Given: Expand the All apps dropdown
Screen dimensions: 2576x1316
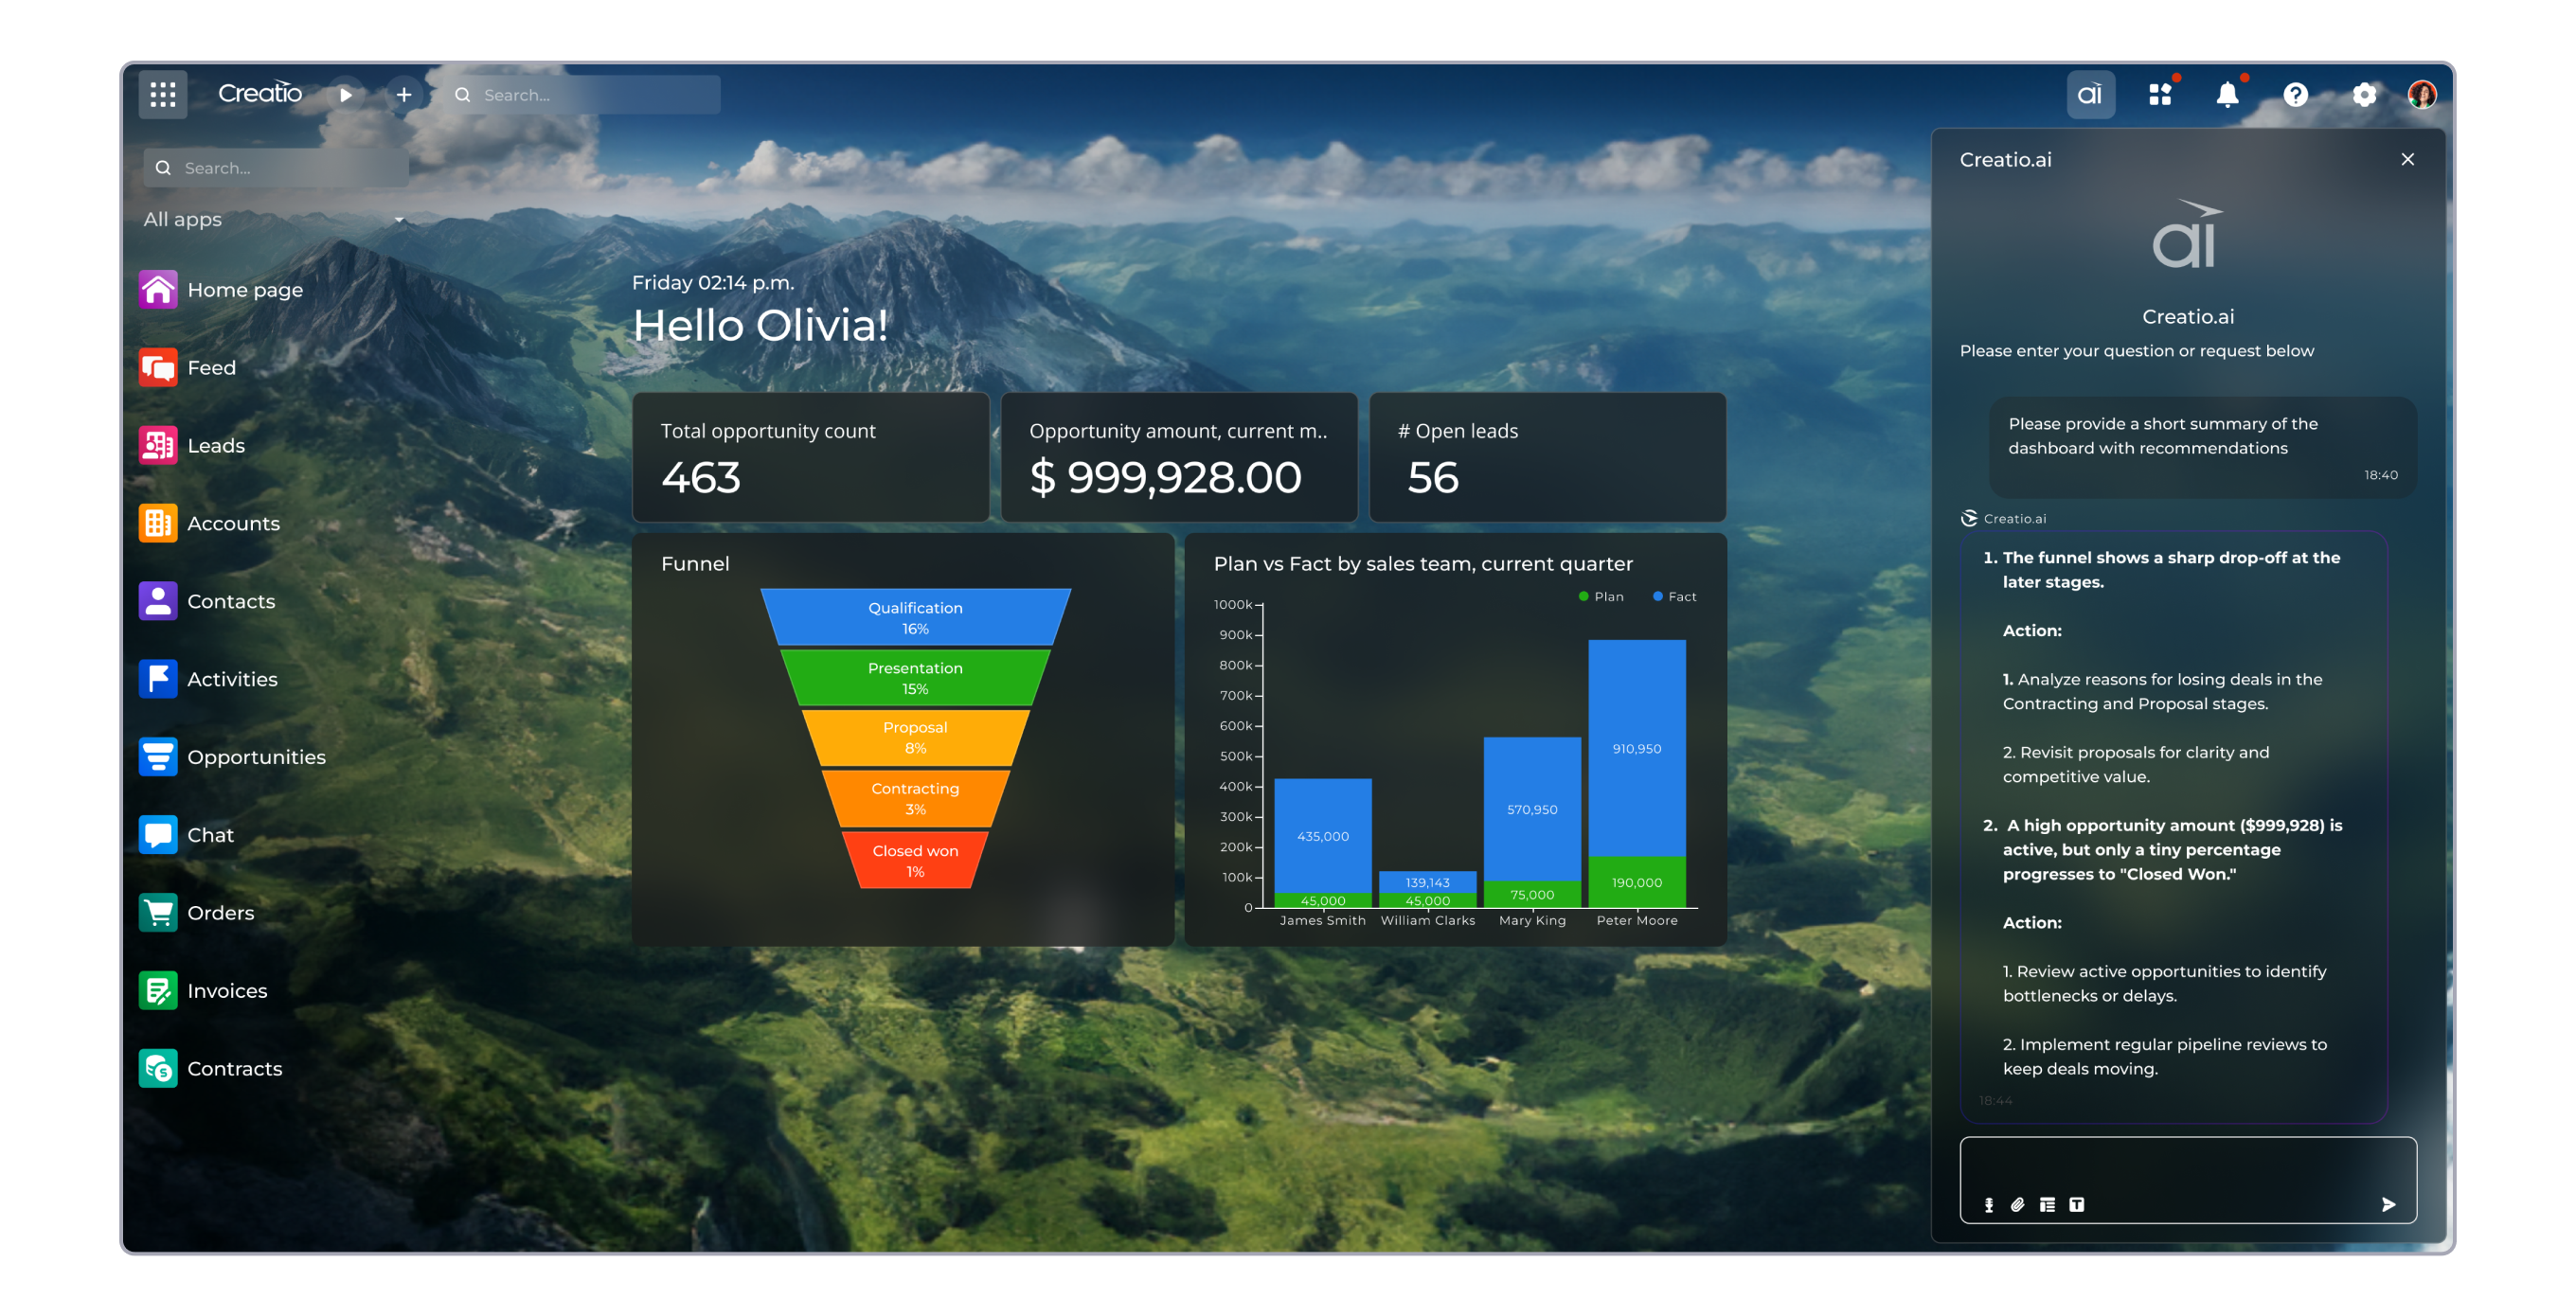Looking at the screenshot, I should pyautogui.click(x=399, y=219).
